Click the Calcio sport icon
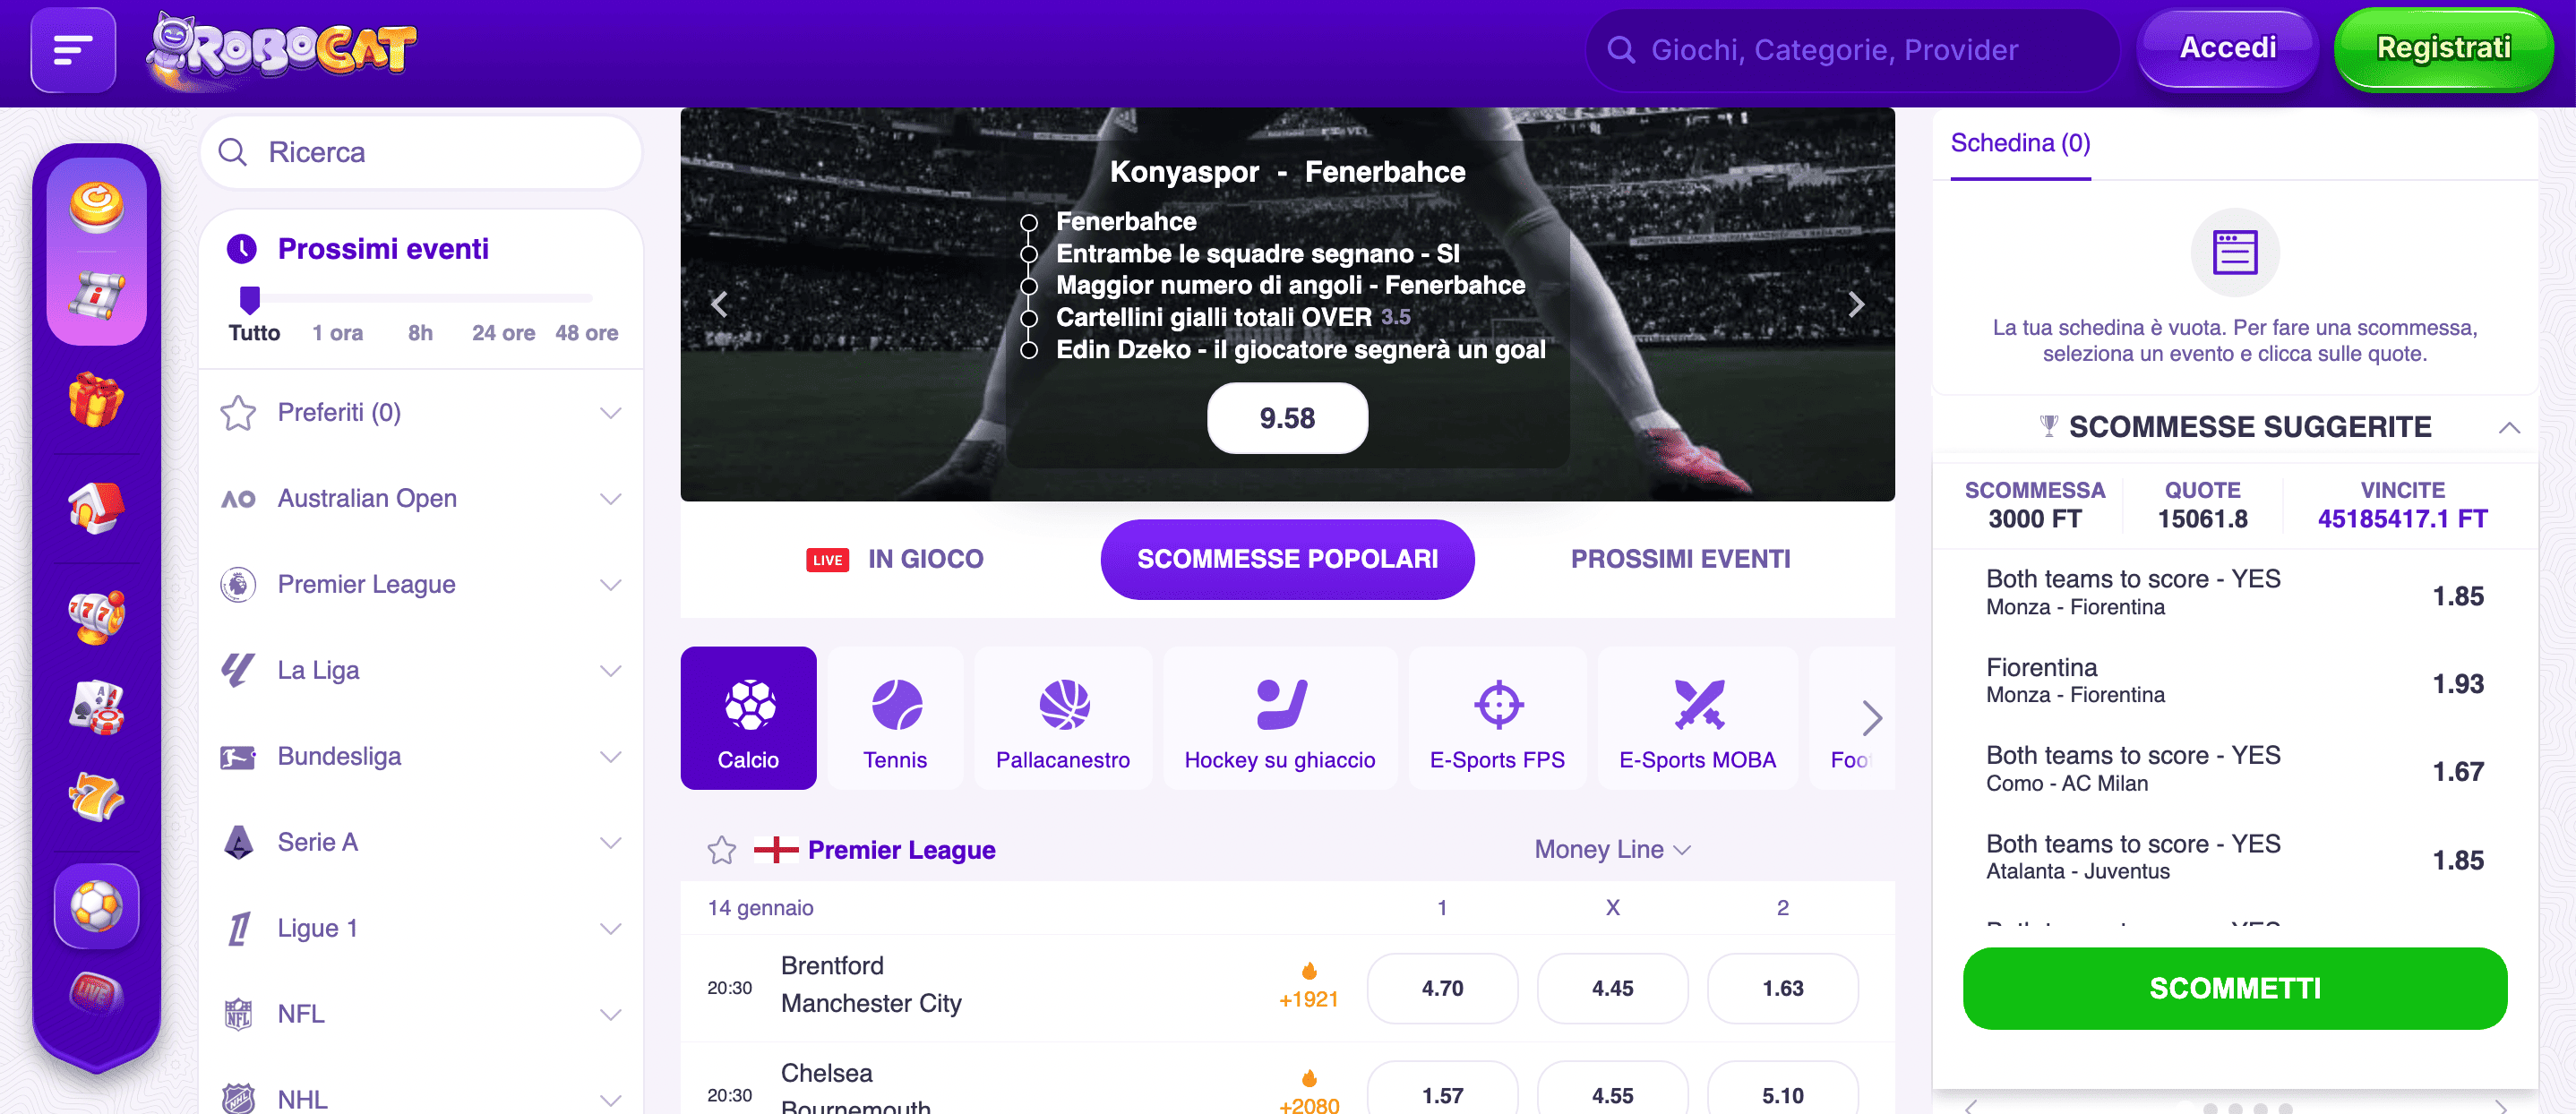This screenshot has width=2576, height=1114. pyautogui.click(x=748, y=718)
